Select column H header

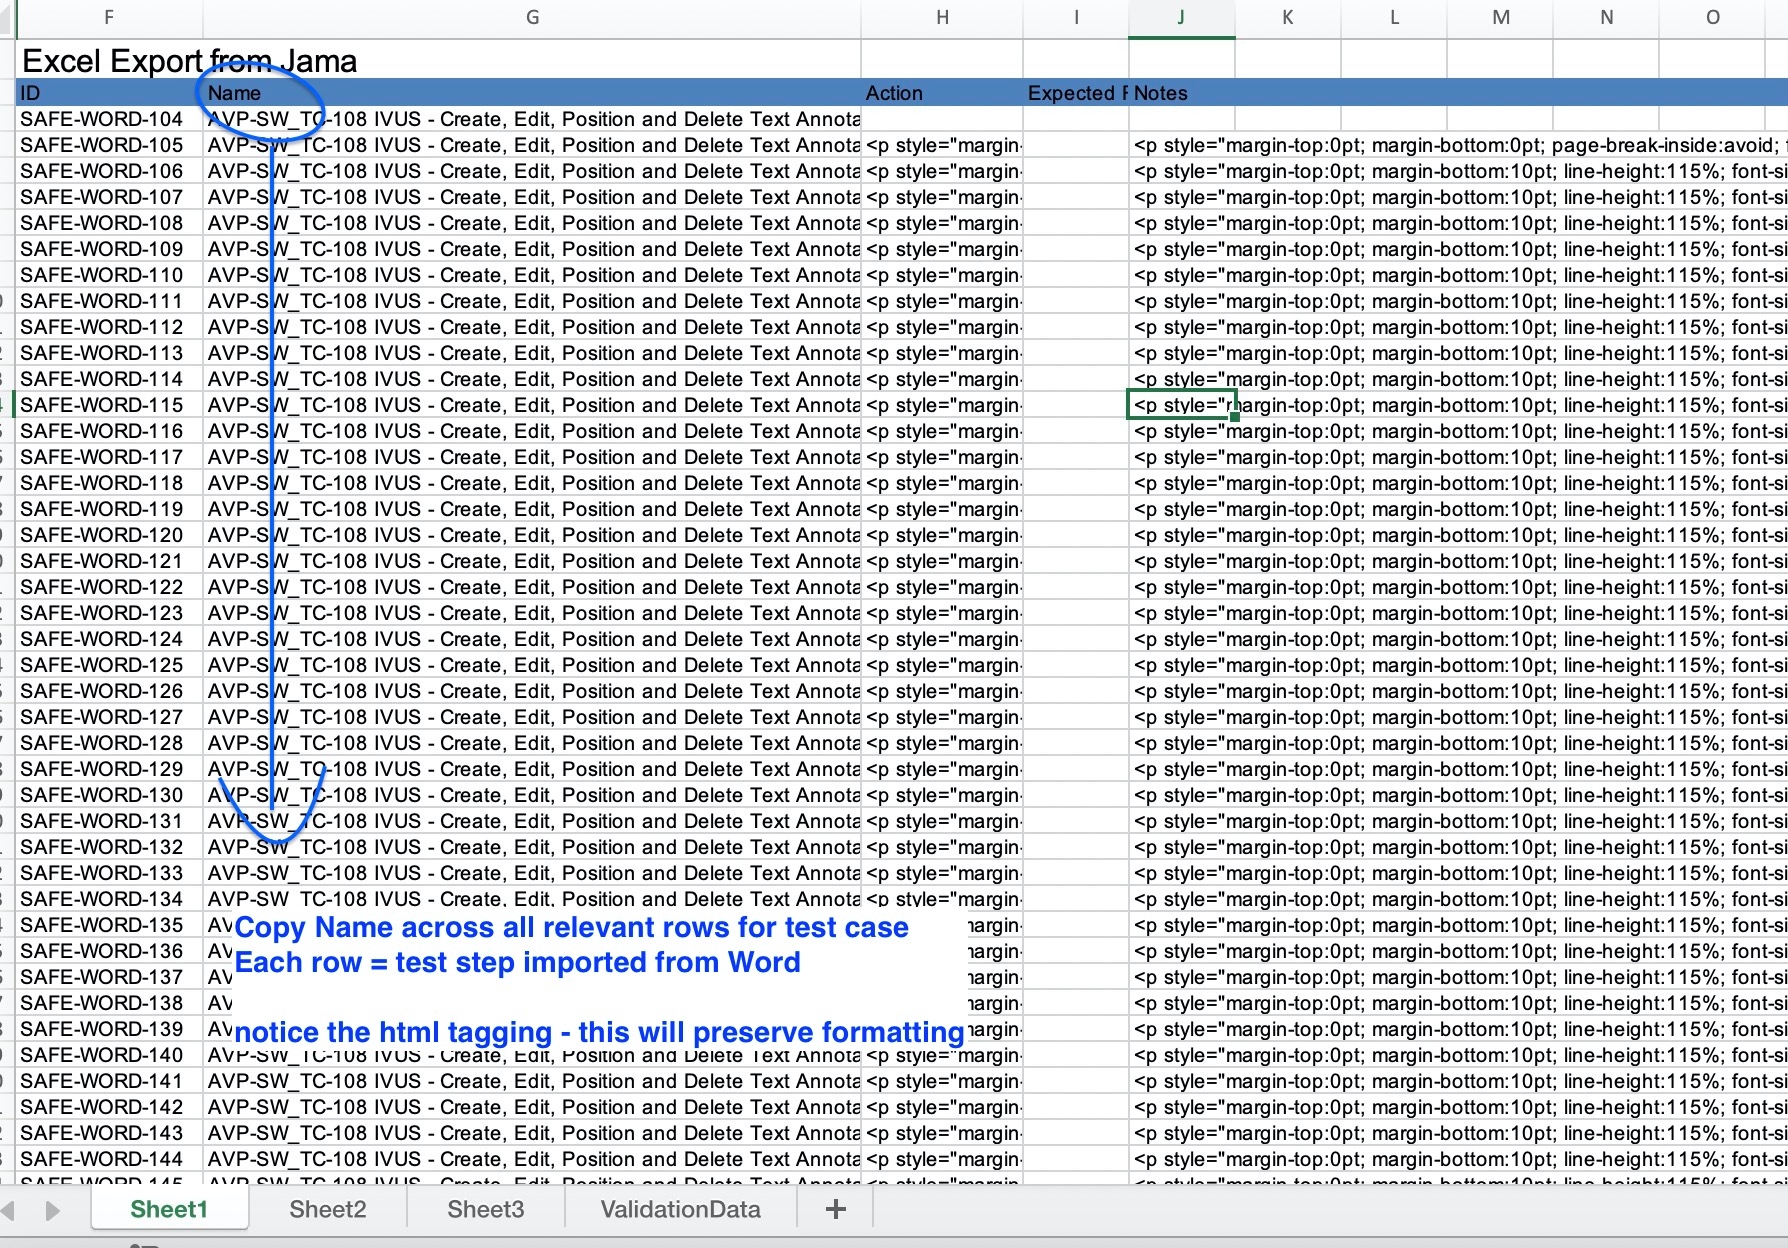click(942, 17)
